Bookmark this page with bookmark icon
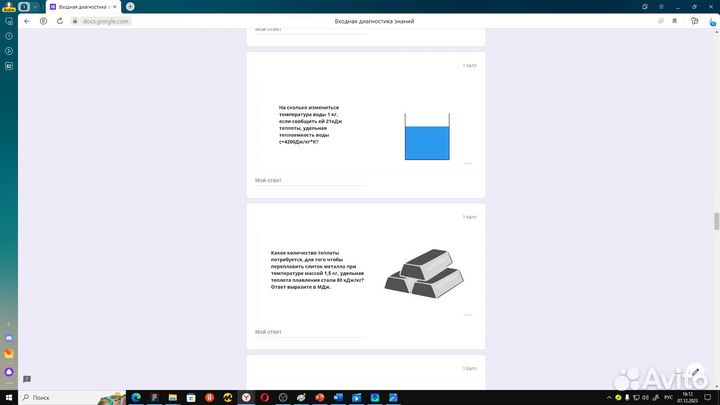The image size is (720, 405). coord(675,21)
